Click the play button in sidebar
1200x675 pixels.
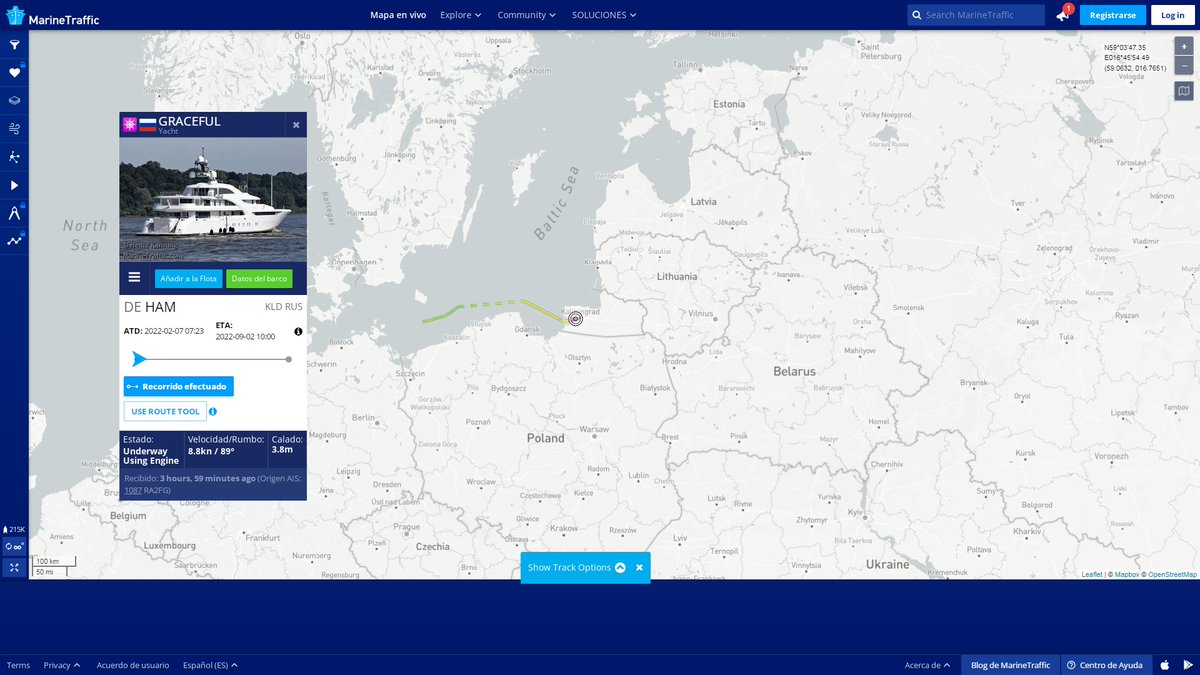(x=14, y=185)
